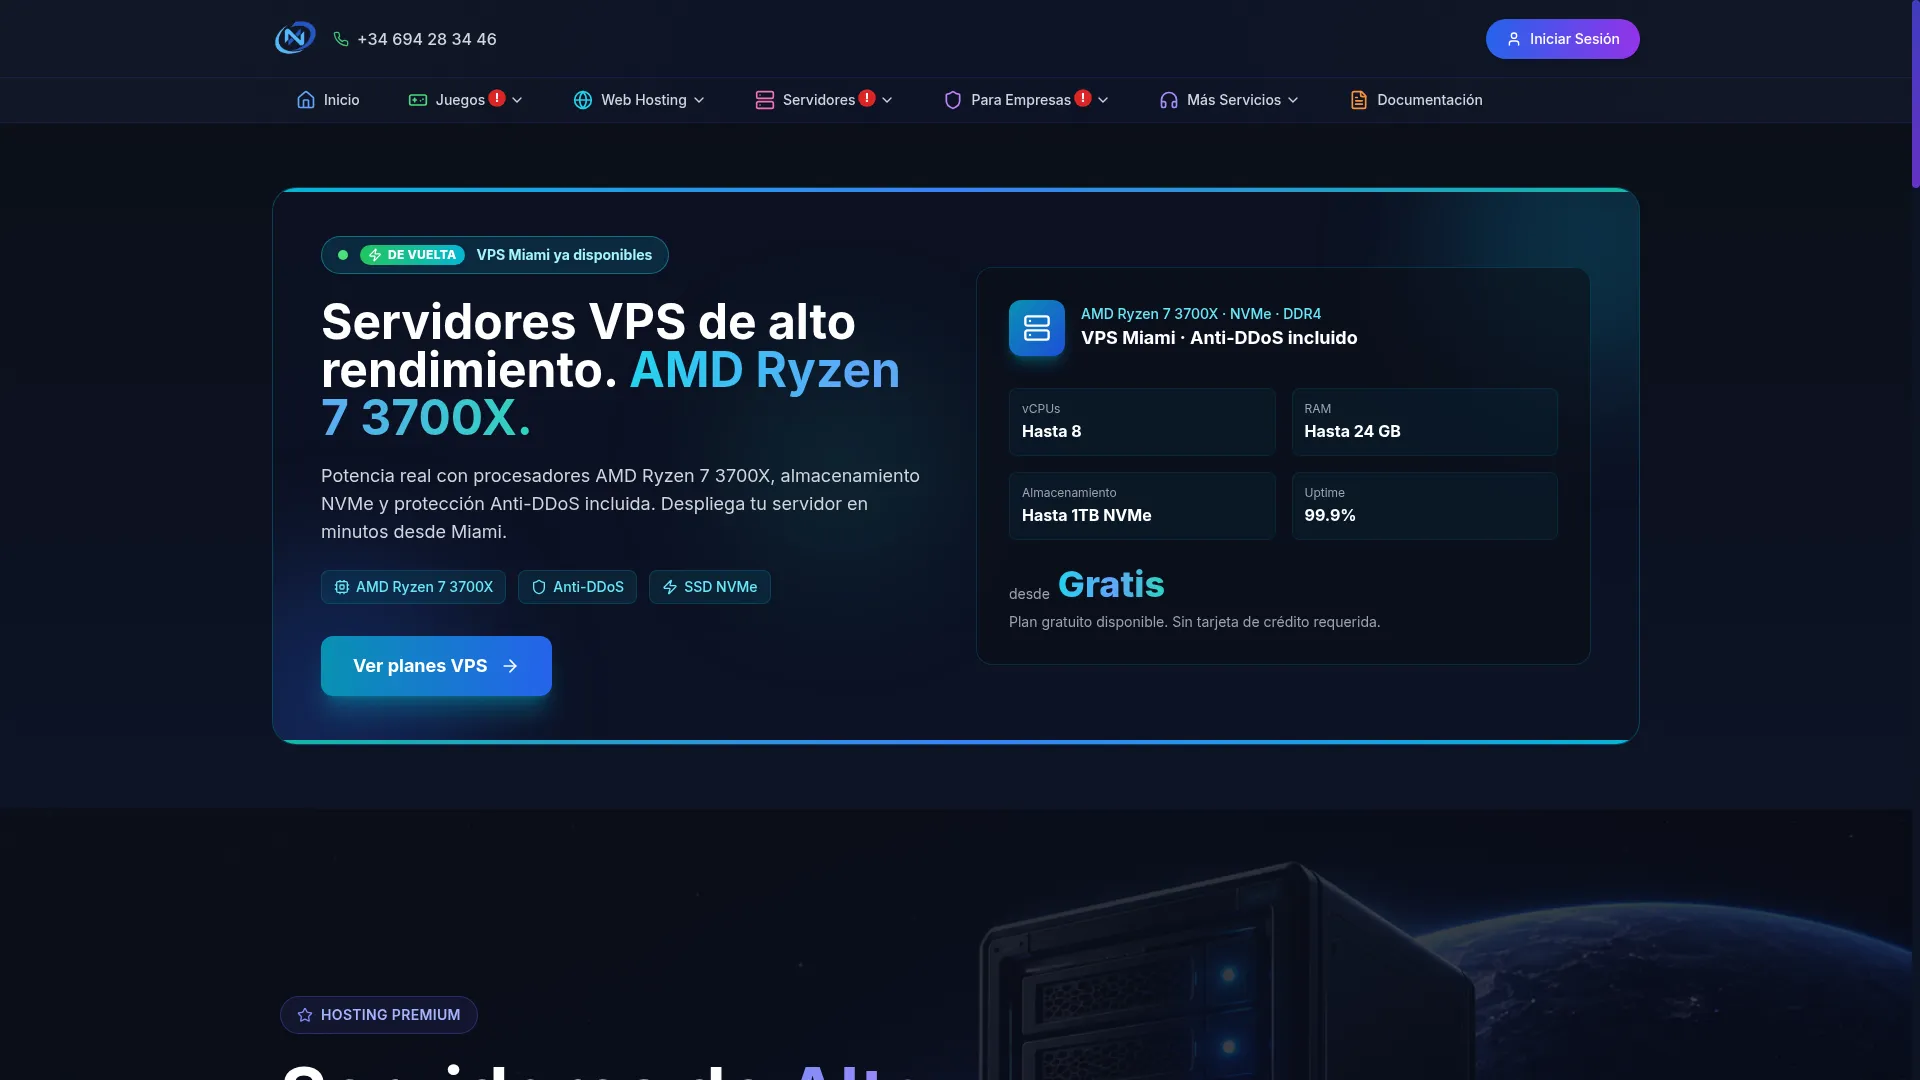The height and width of the screenshot is (1080, 1920).
Task: Click the gamepad icon beside Juegos
Action: [x=418, y=100]
